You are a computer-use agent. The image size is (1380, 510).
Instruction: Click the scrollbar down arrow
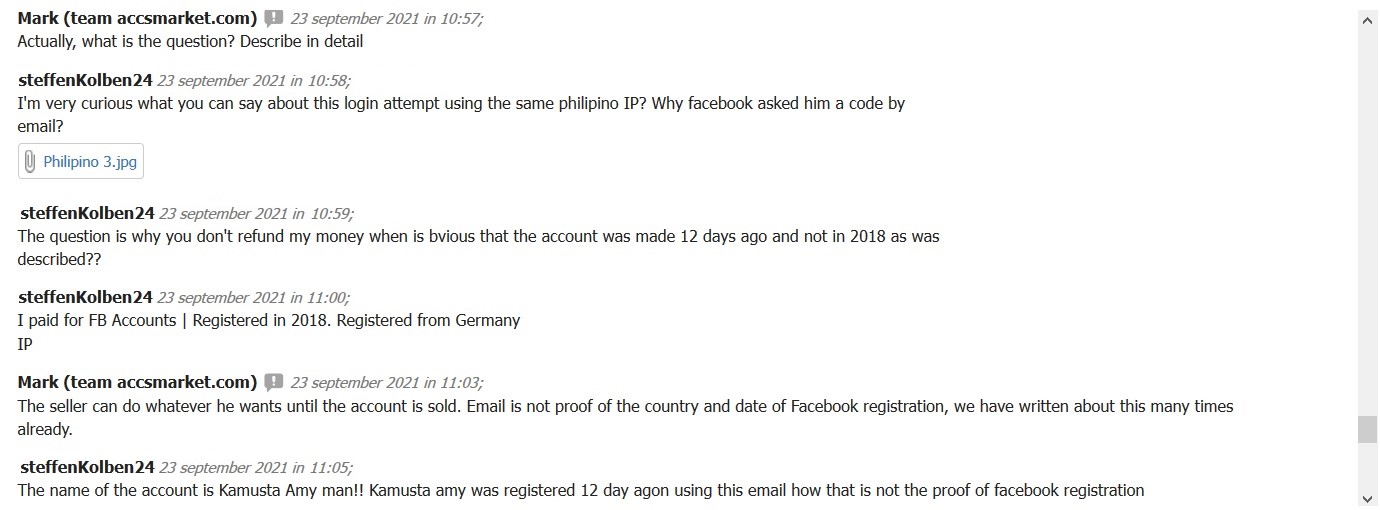pyautogui.click(x=1367, y=498)
